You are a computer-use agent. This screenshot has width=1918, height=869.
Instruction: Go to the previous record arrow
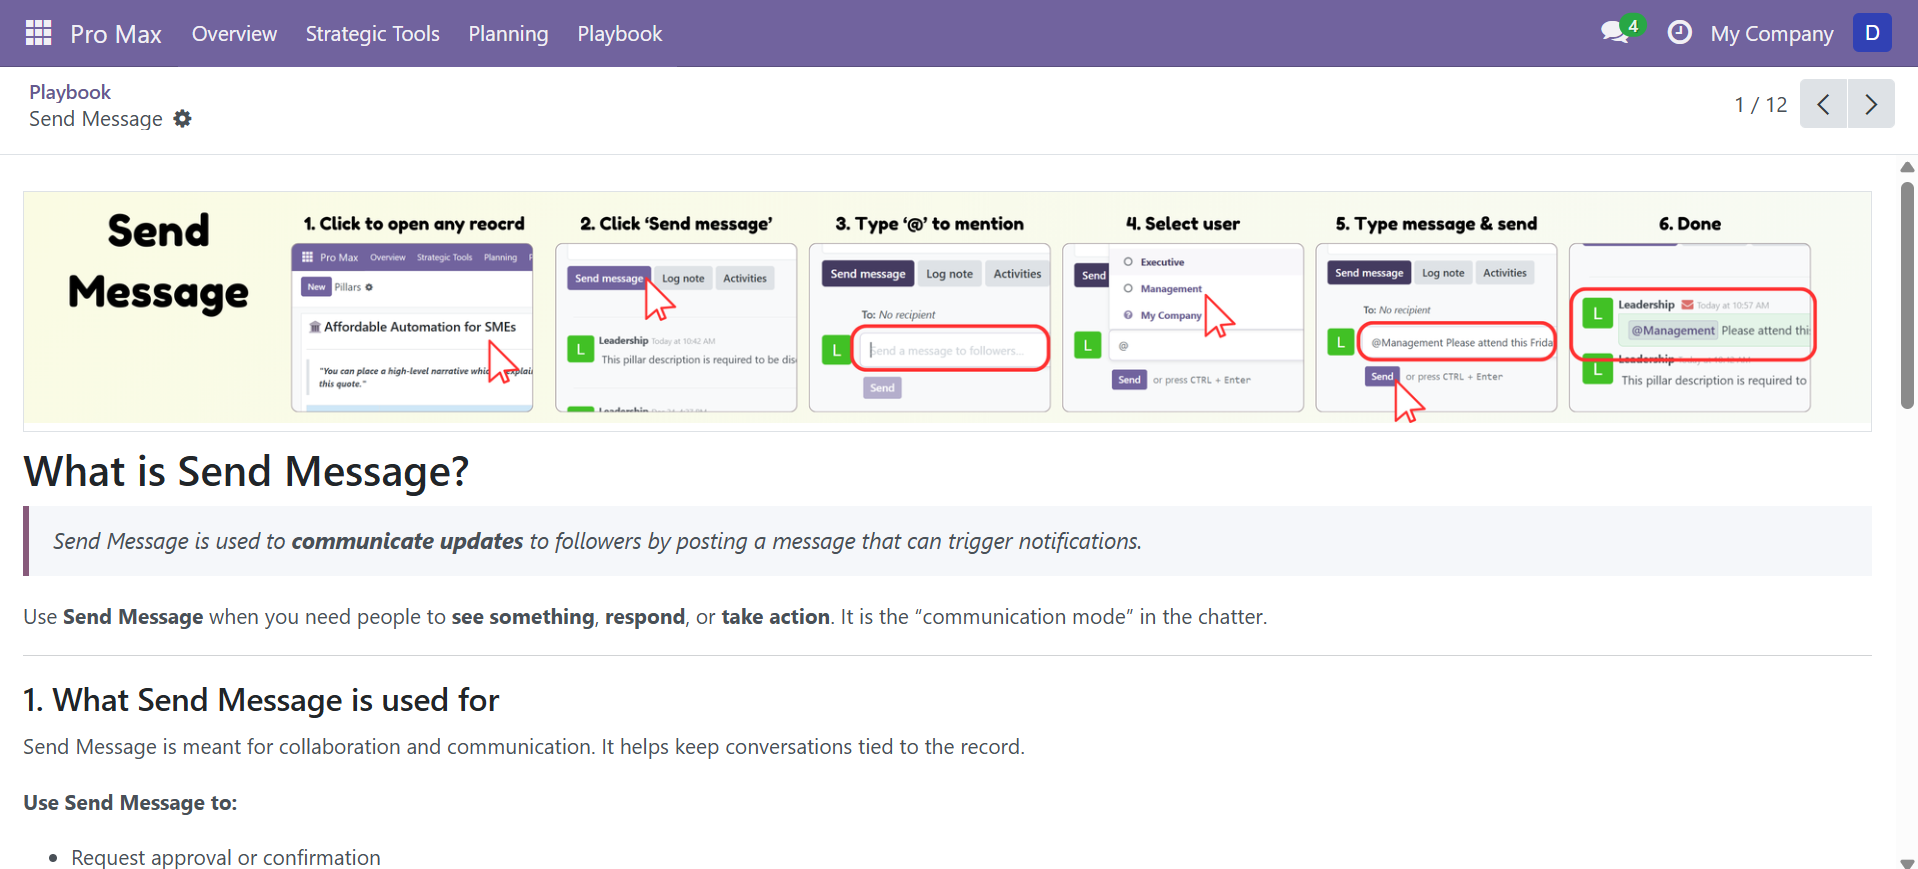pos(1823,104)
